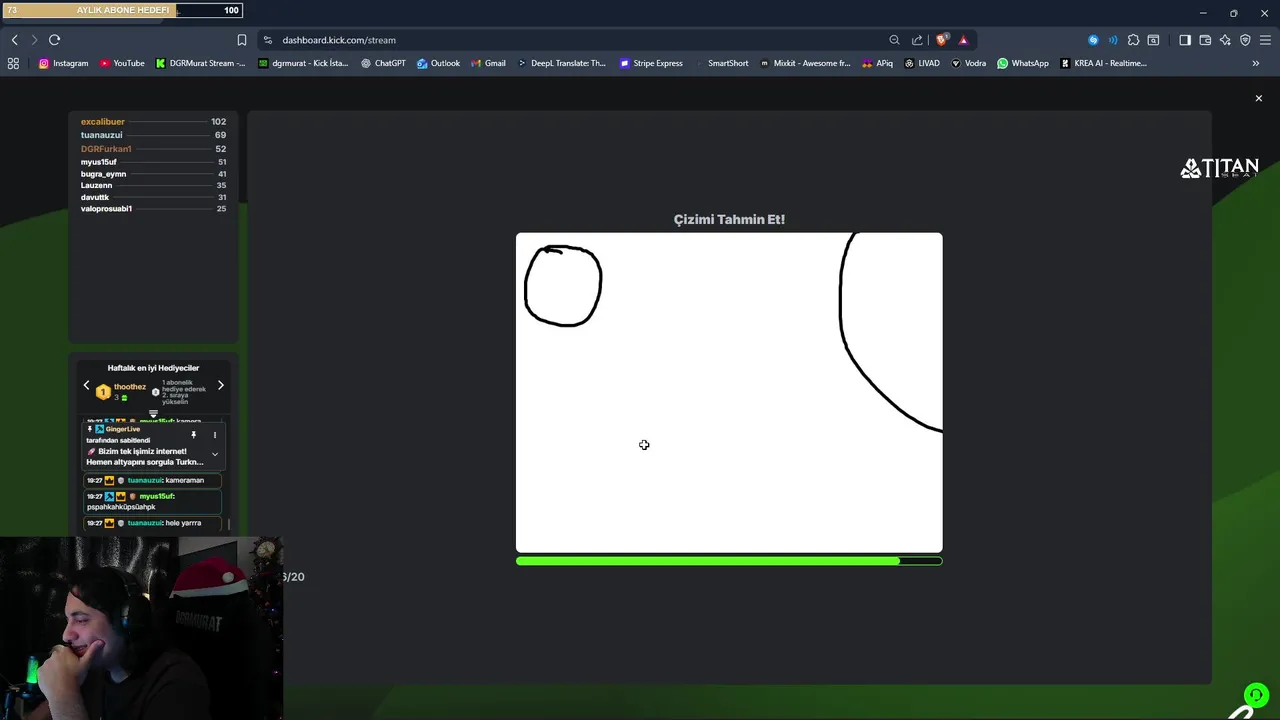Screen dimensions: 1280x720
Task: Open the ChatGPT bookmark
Action: [x=383, y=63]
